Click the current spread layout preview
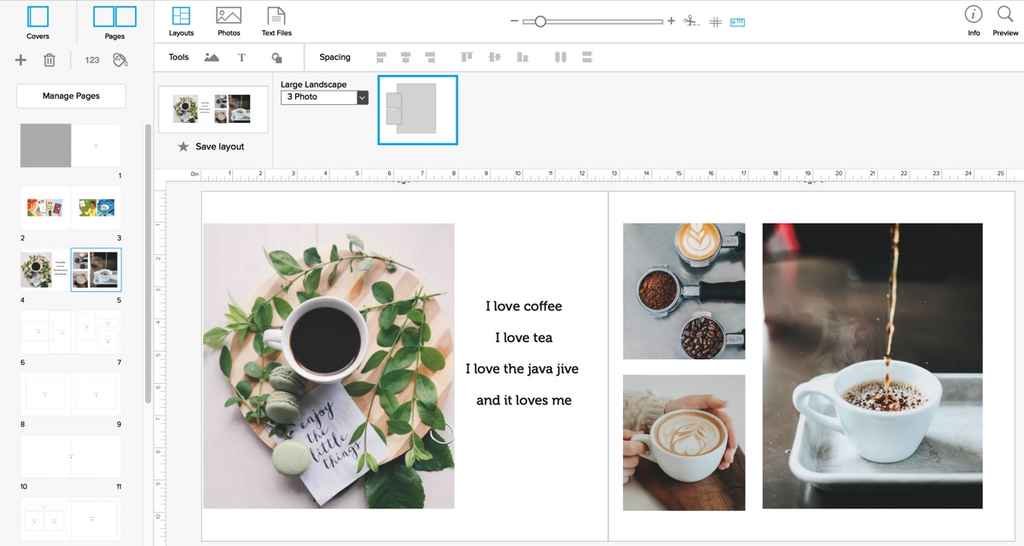The image size is (1024, 546). click(x=214, y=109)
